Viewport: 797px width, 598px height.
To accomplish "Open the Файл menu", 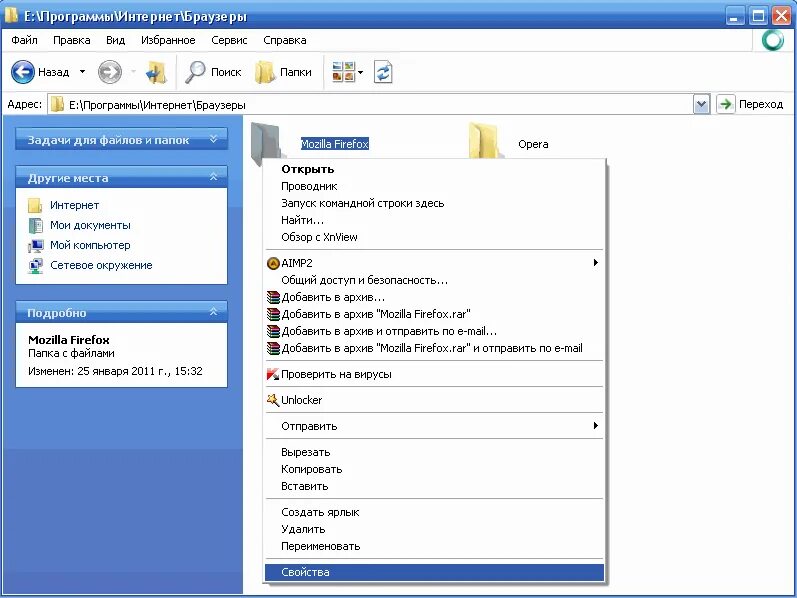I will coord(24,40).
